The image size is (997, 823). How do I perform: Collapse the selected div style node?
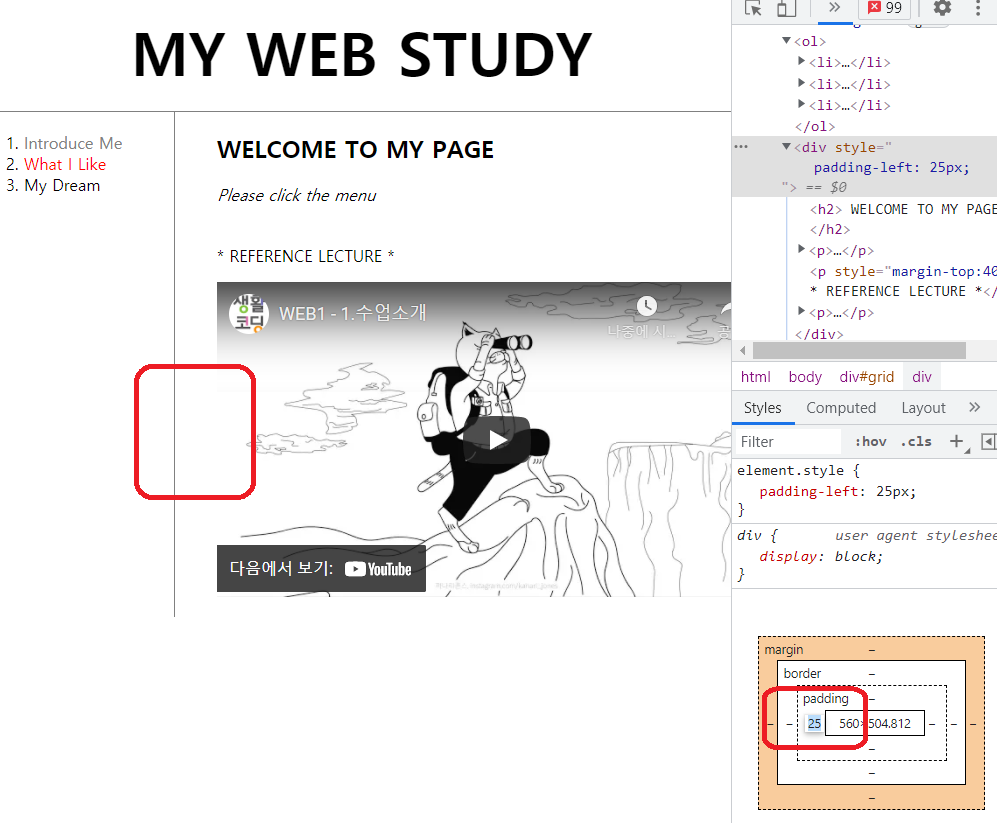[787, 146]
